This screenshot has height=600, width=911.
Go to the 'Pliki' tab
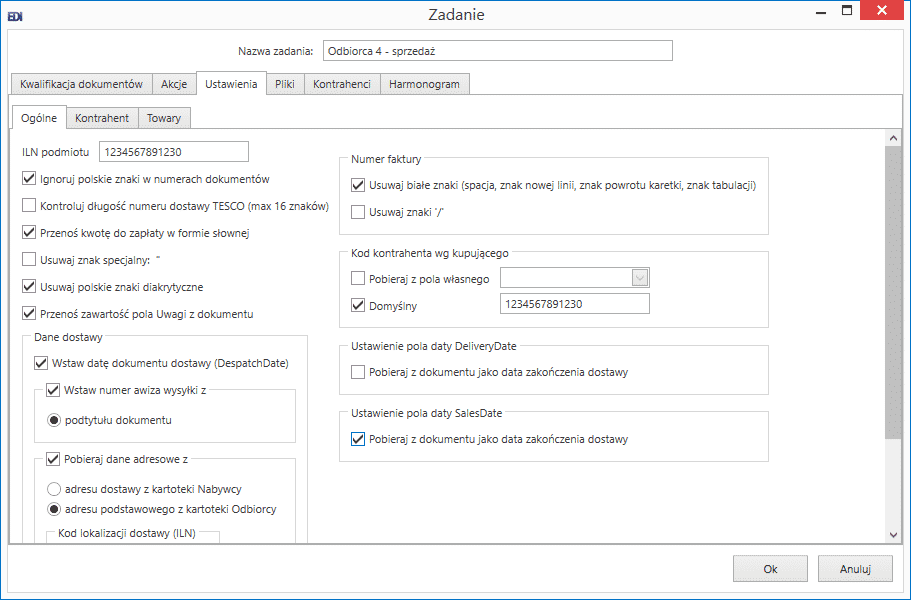285,84
